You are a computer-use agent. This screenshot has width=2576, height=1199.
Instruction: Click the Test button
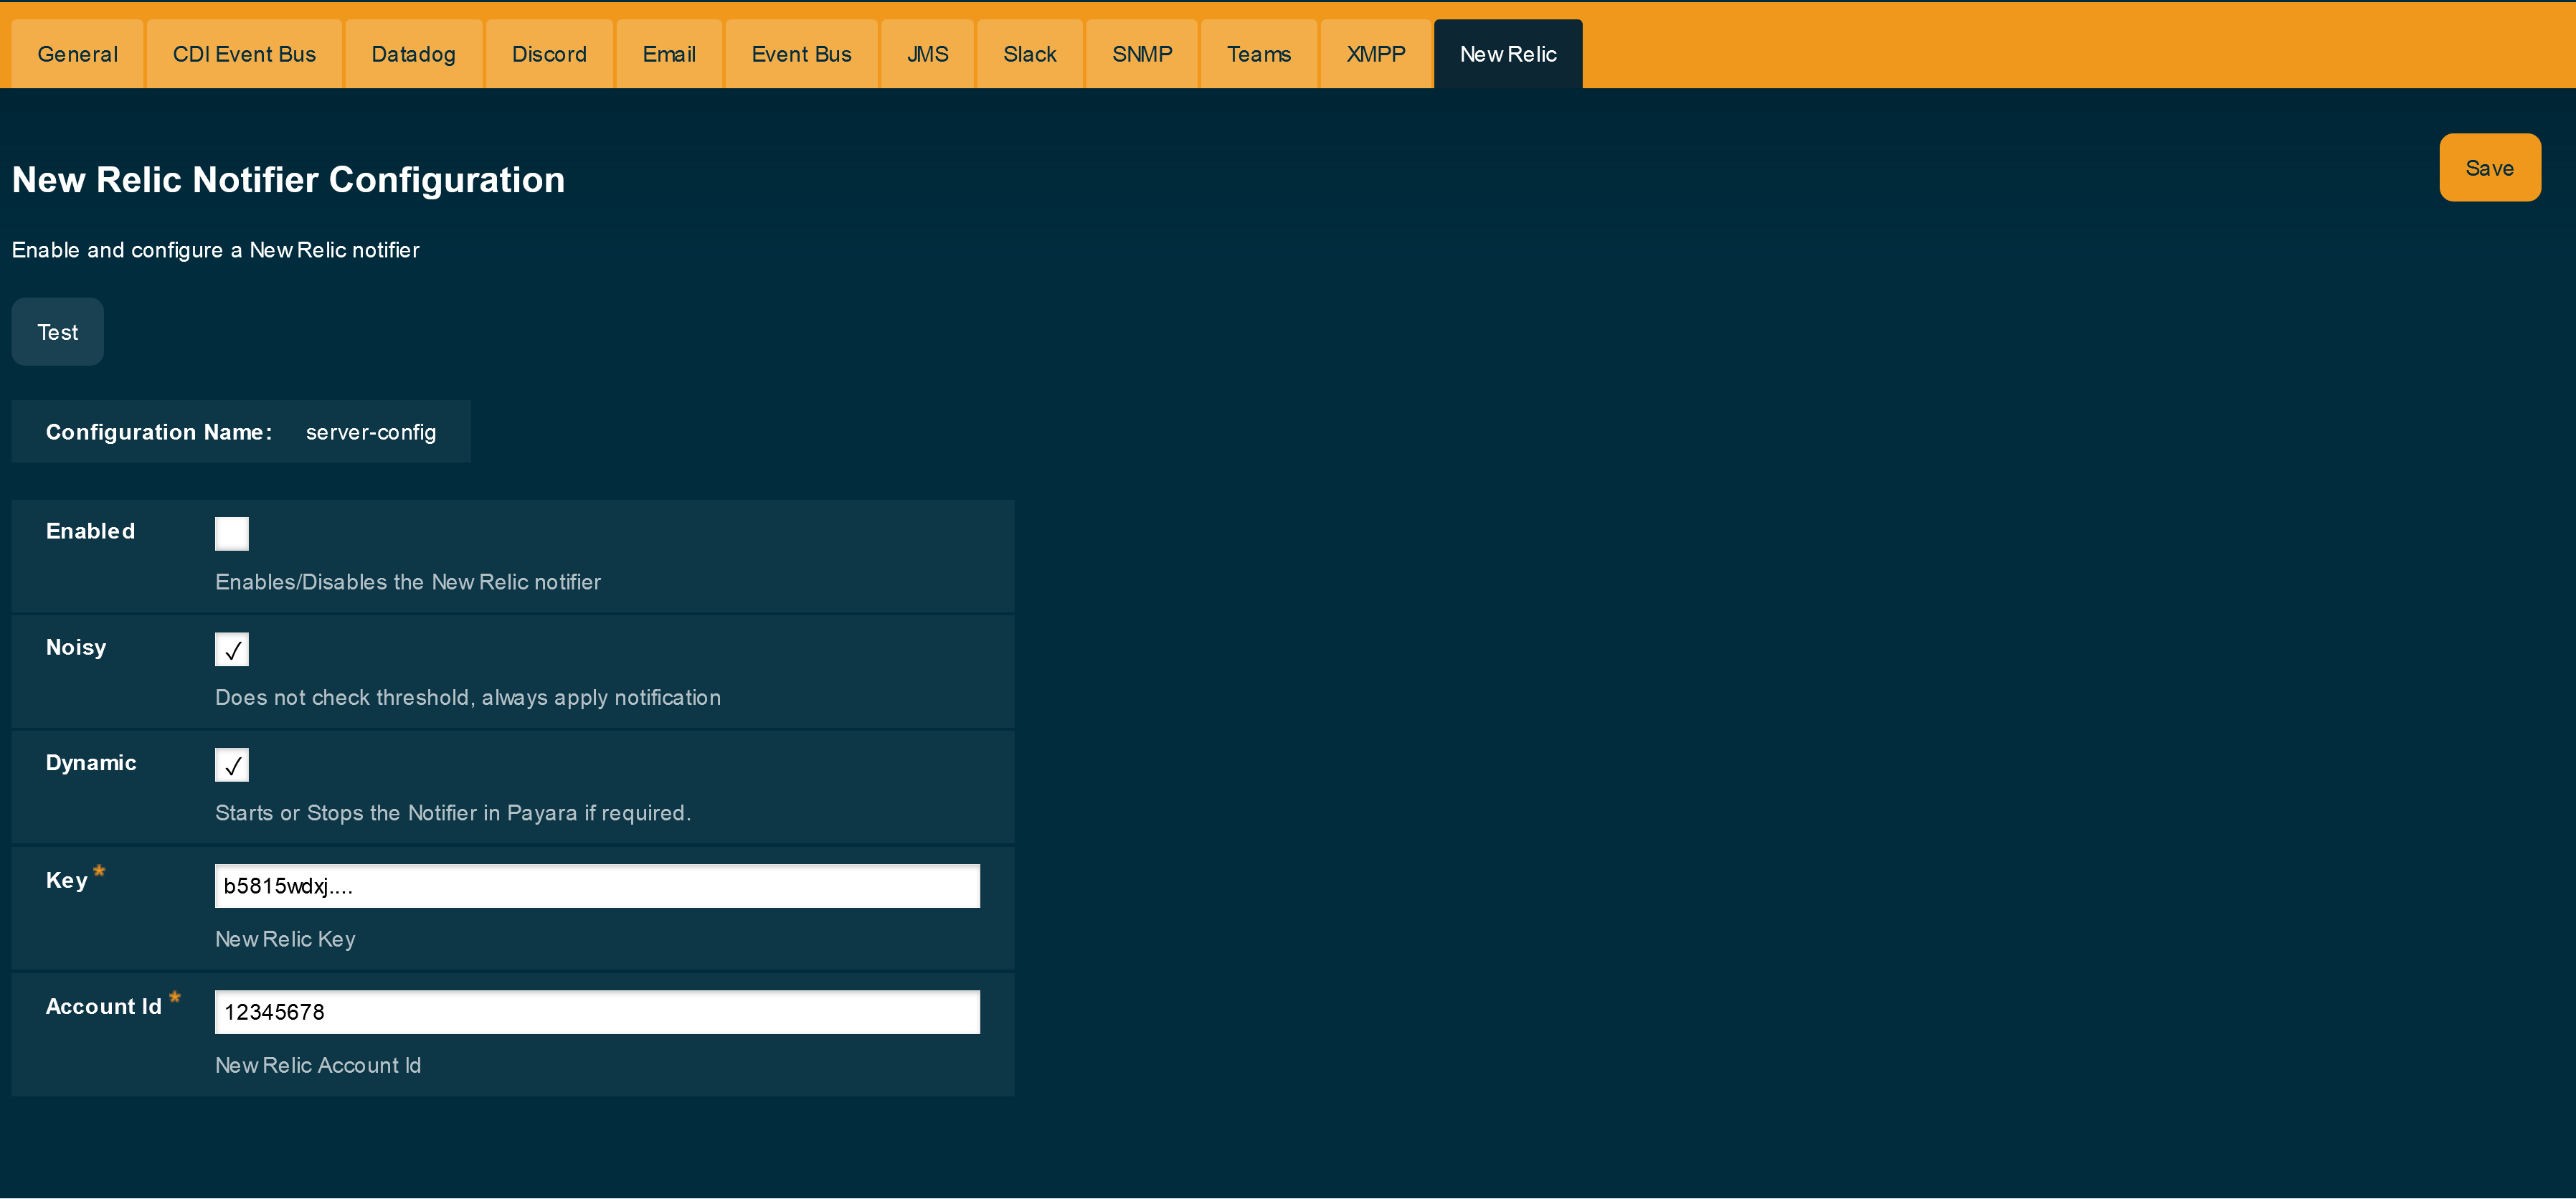tap(57, 332)
